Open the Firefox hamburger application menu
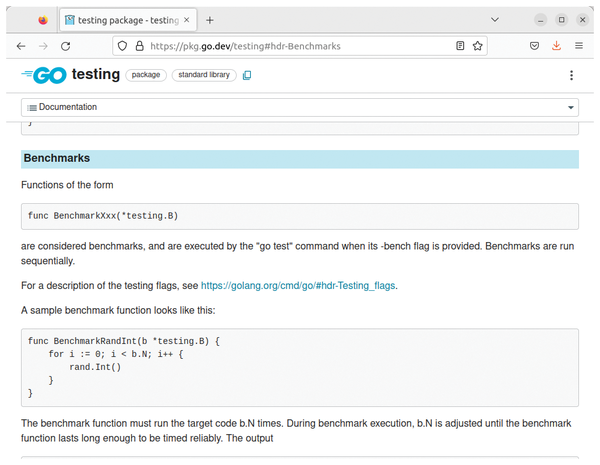 pyautogui.click(x=578, y=46)
